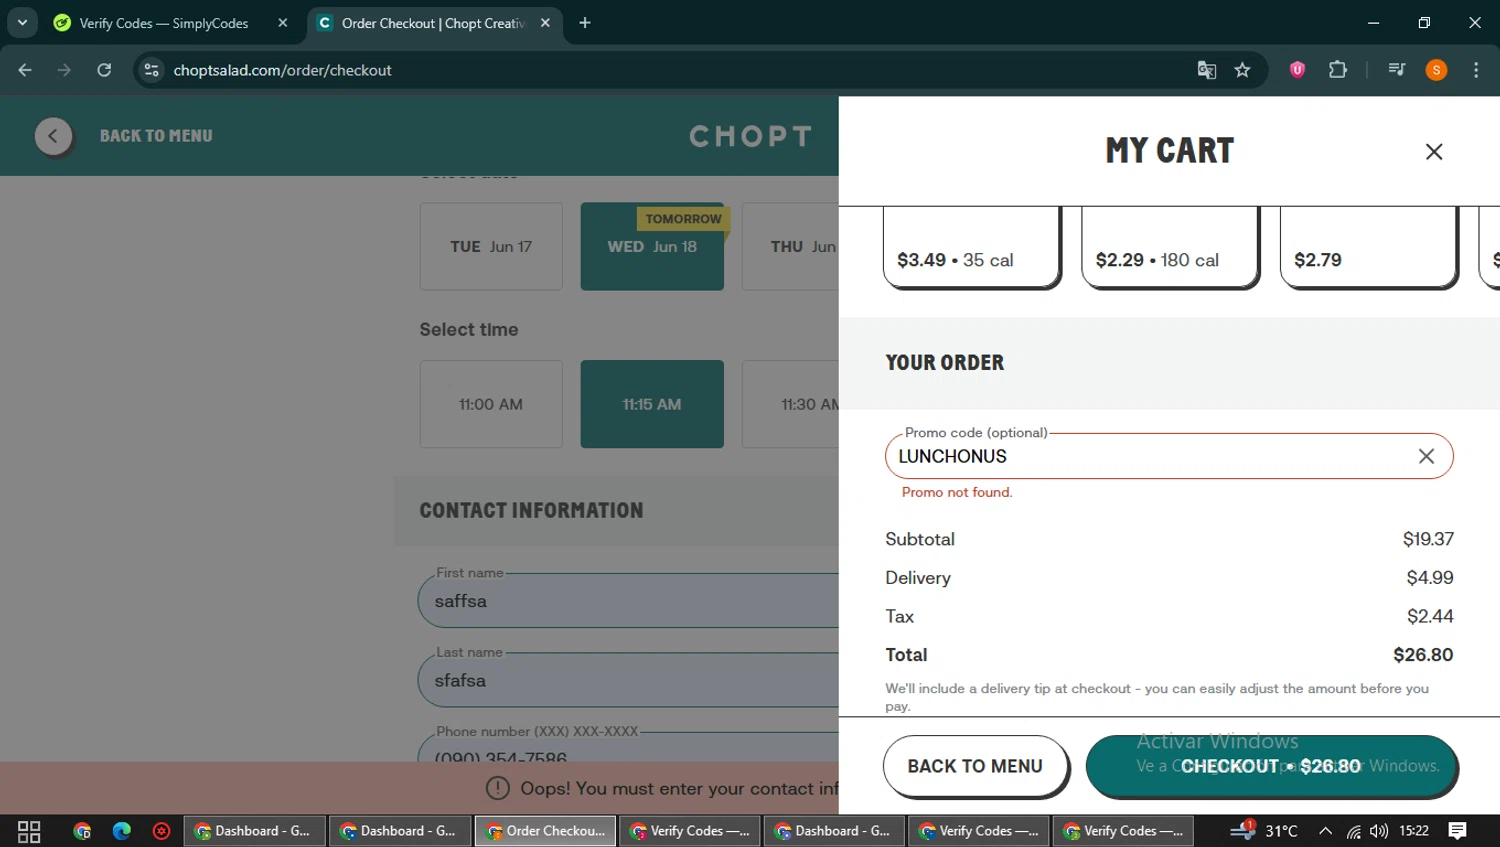Show hidden system tray icons

(1325, 831)
